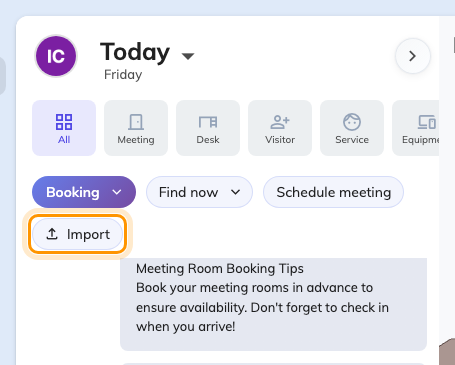Switch to the Service category tab
The height and width of the screenshot is (365, 455).
click(352, 128)
